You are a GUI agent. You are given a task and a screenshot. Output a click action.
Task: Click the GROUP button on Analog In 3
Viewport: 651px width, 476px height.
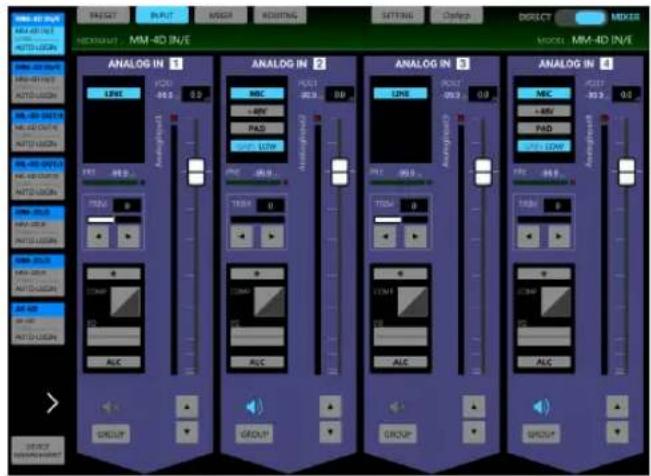398,434
